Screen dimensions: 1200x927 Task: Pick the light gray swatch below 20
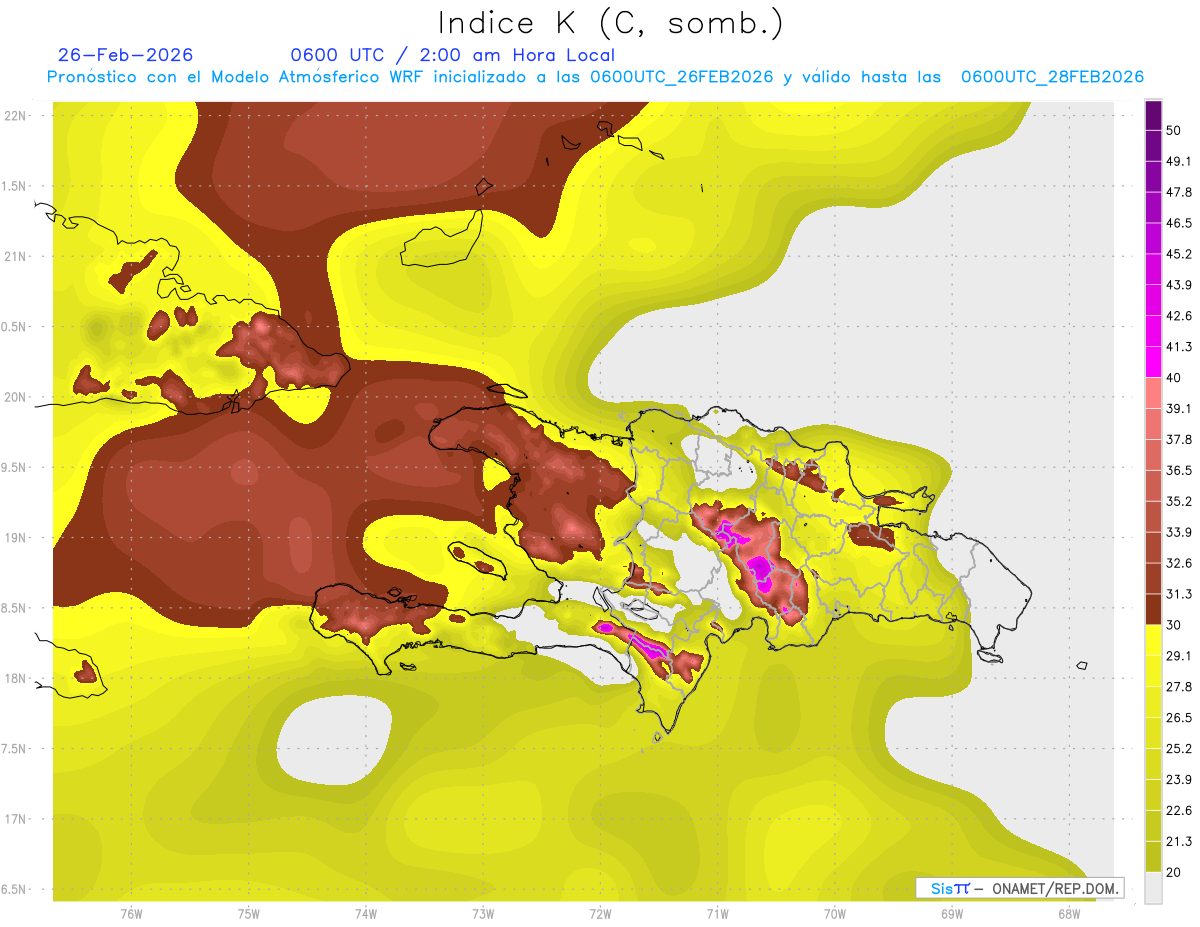coord(1154,888)
